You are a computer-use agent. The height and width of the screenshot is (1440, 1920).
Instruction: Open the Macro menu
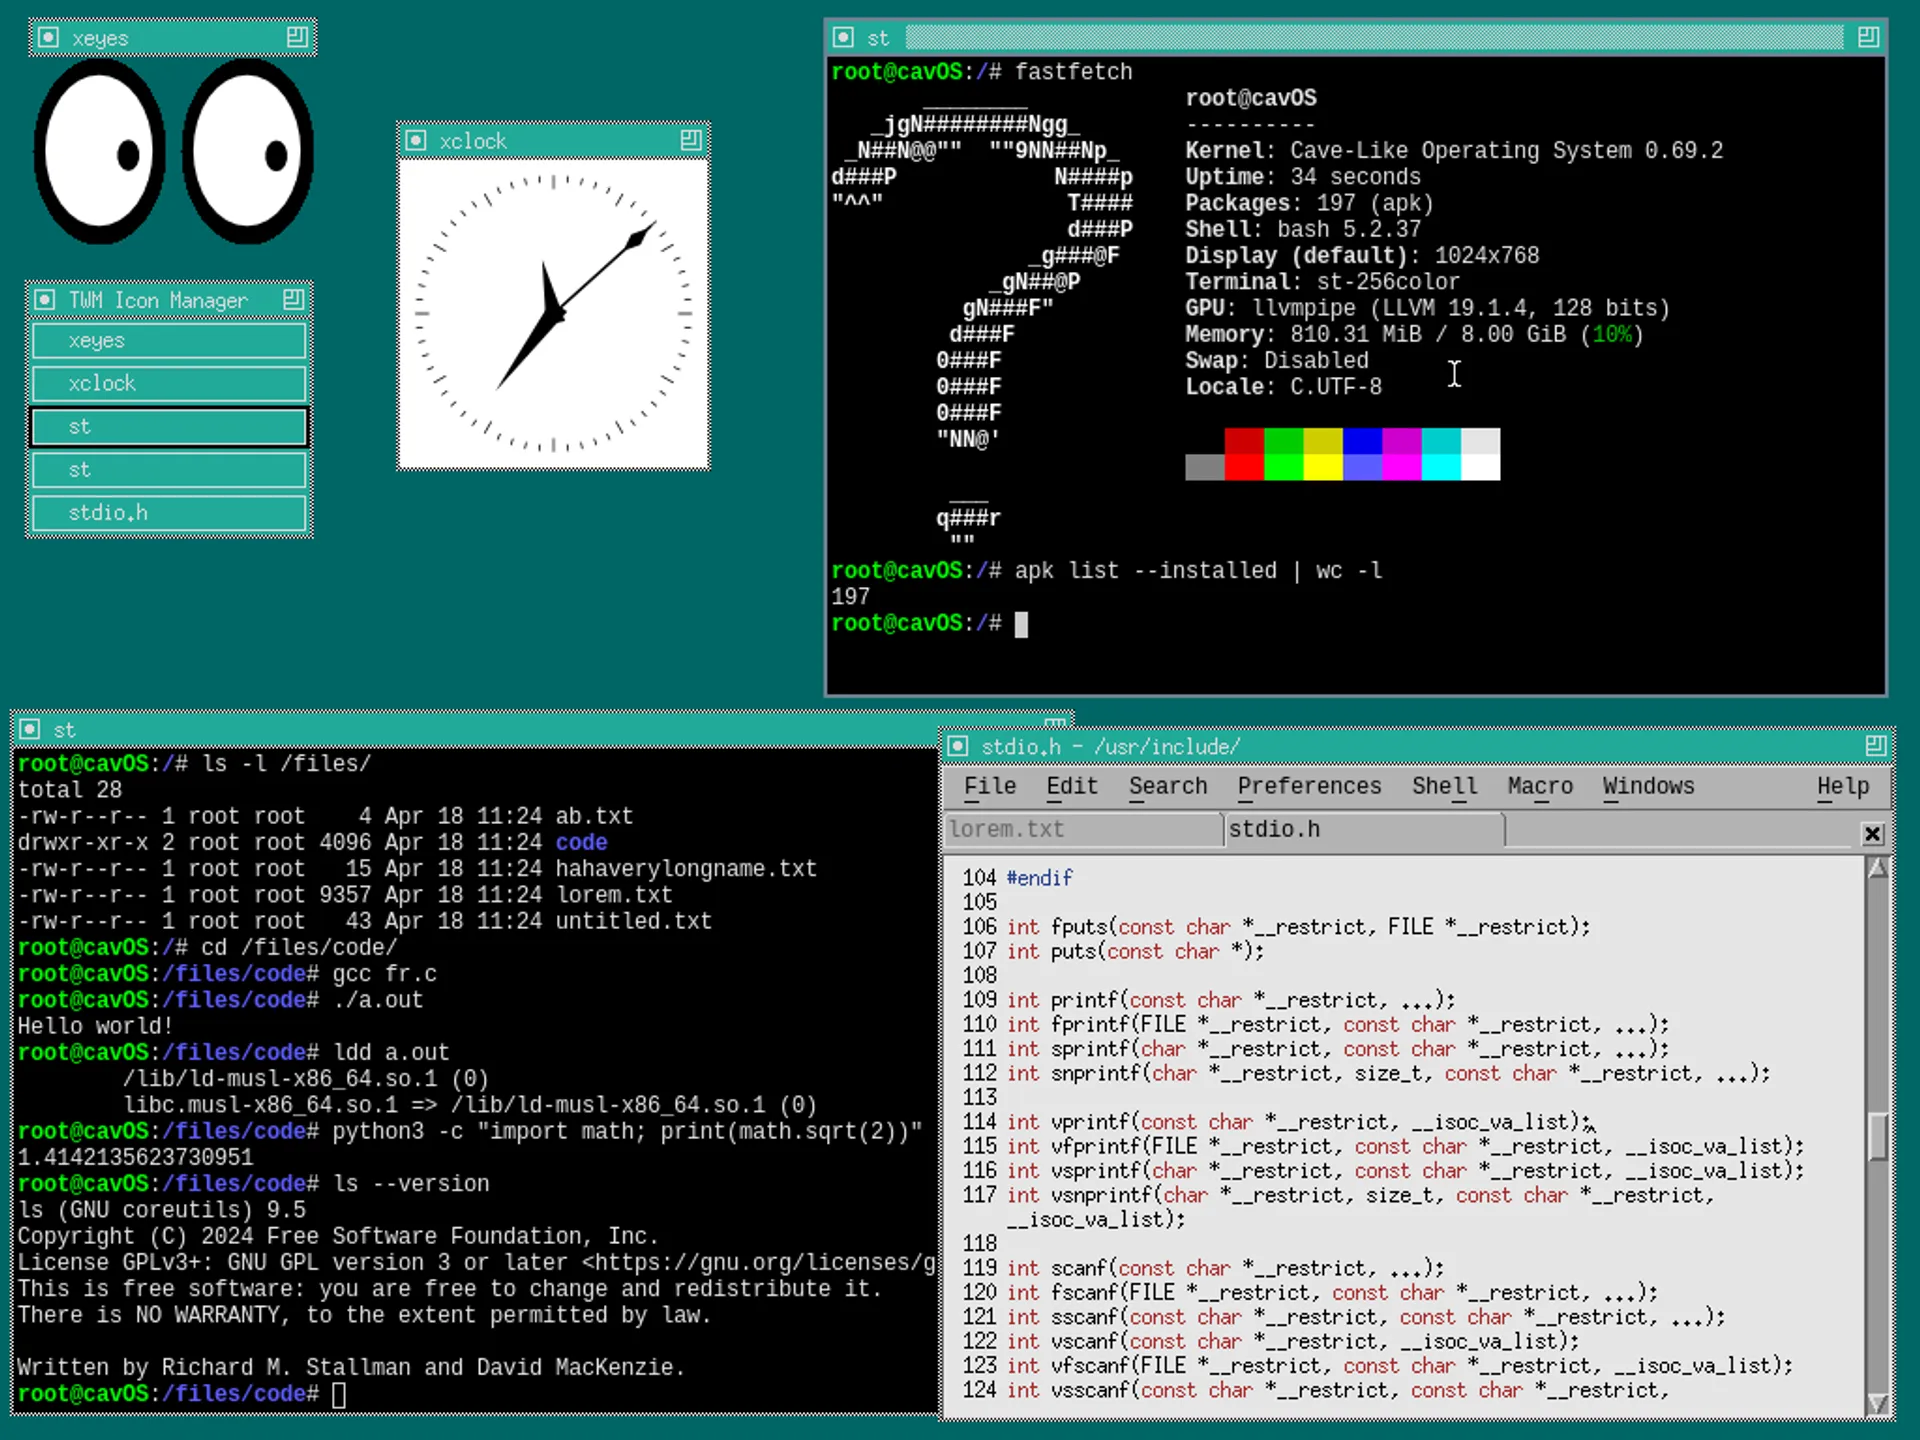(1540, 787)
